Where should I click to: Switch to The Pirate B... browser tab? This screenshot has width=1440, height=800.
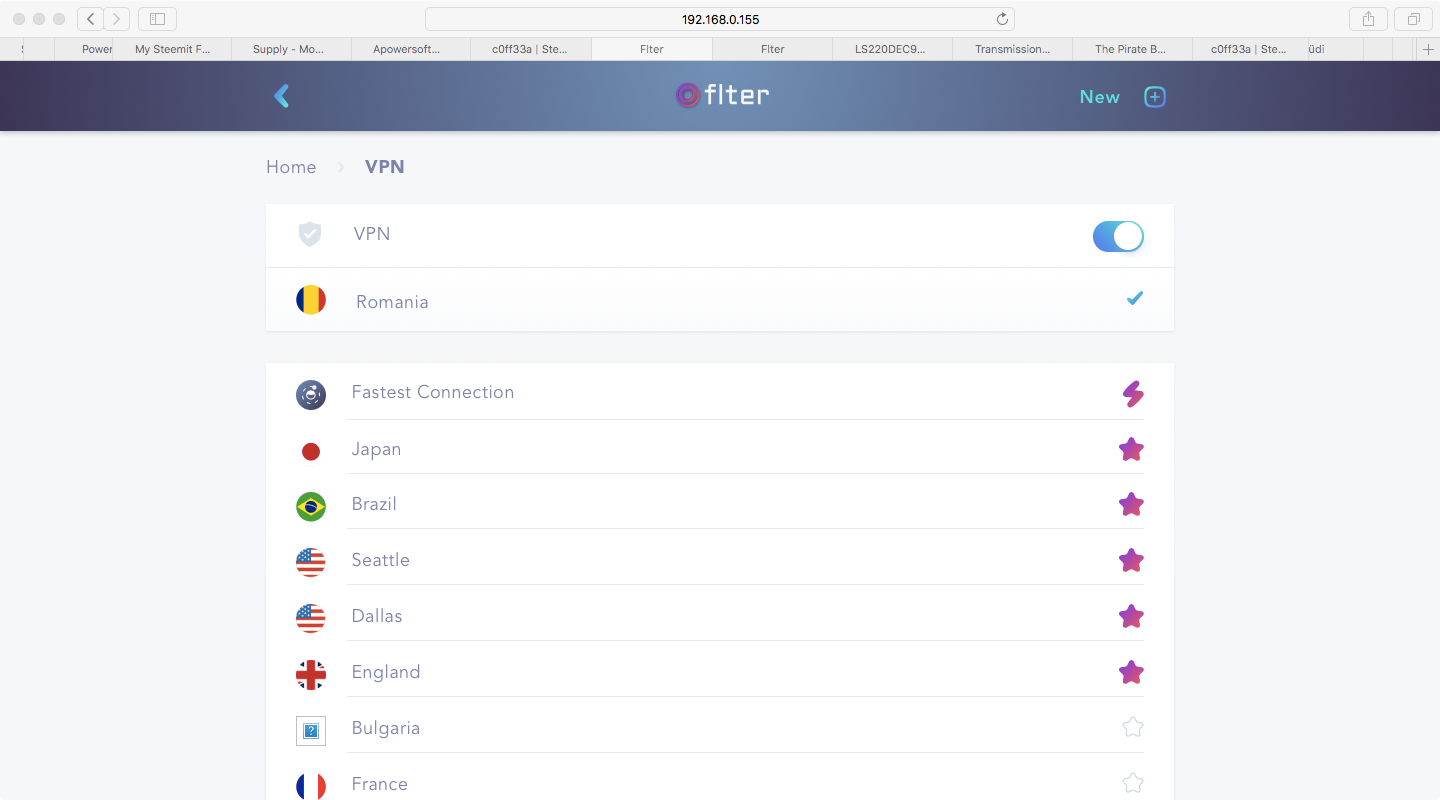1132,49
